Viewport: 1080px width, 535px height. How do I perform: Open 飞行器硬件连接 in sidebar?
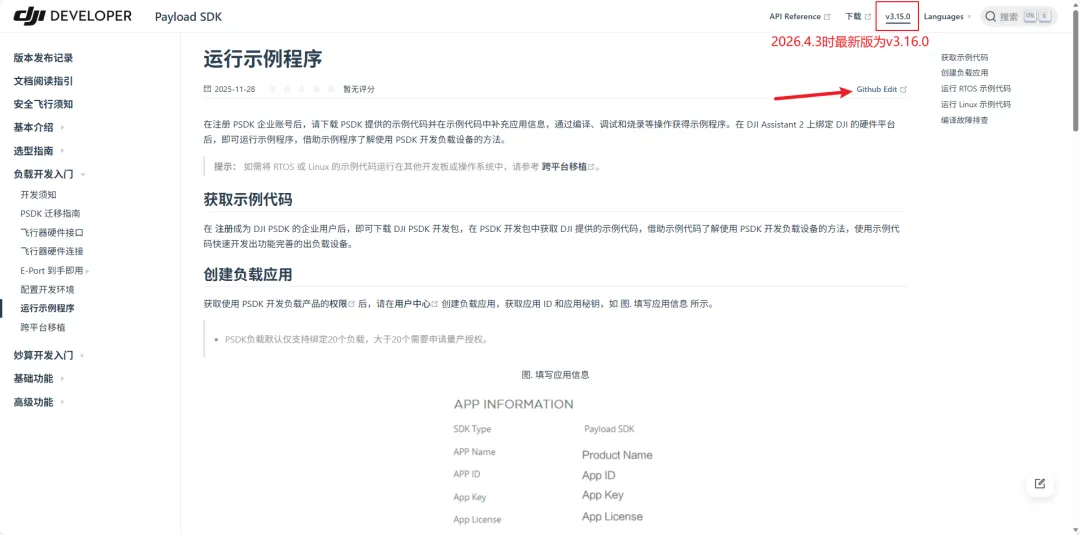(52, 251)
